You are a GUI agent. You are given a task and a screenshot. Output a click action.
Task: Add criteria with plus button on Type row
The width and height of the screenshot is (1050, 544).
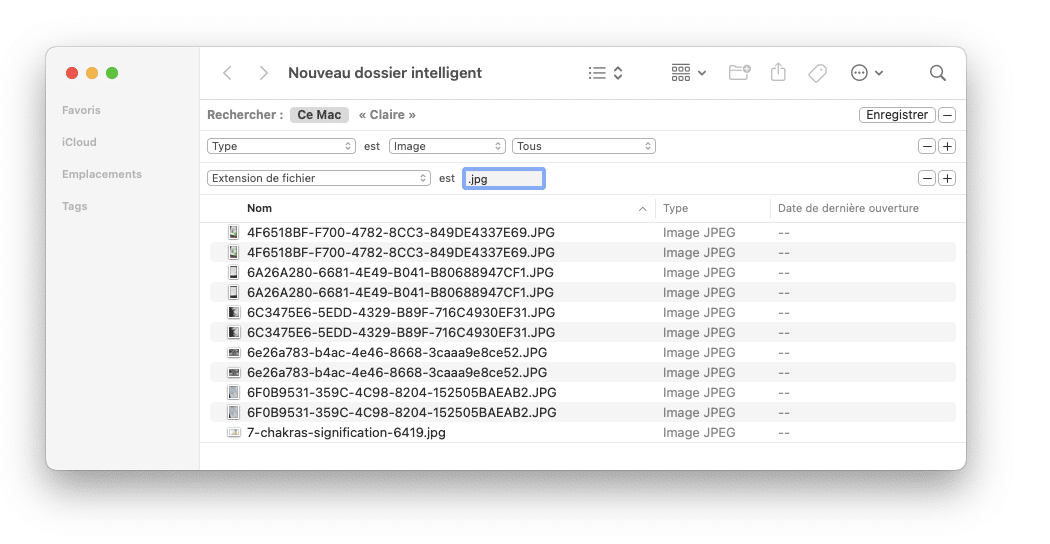click(947, 146)
